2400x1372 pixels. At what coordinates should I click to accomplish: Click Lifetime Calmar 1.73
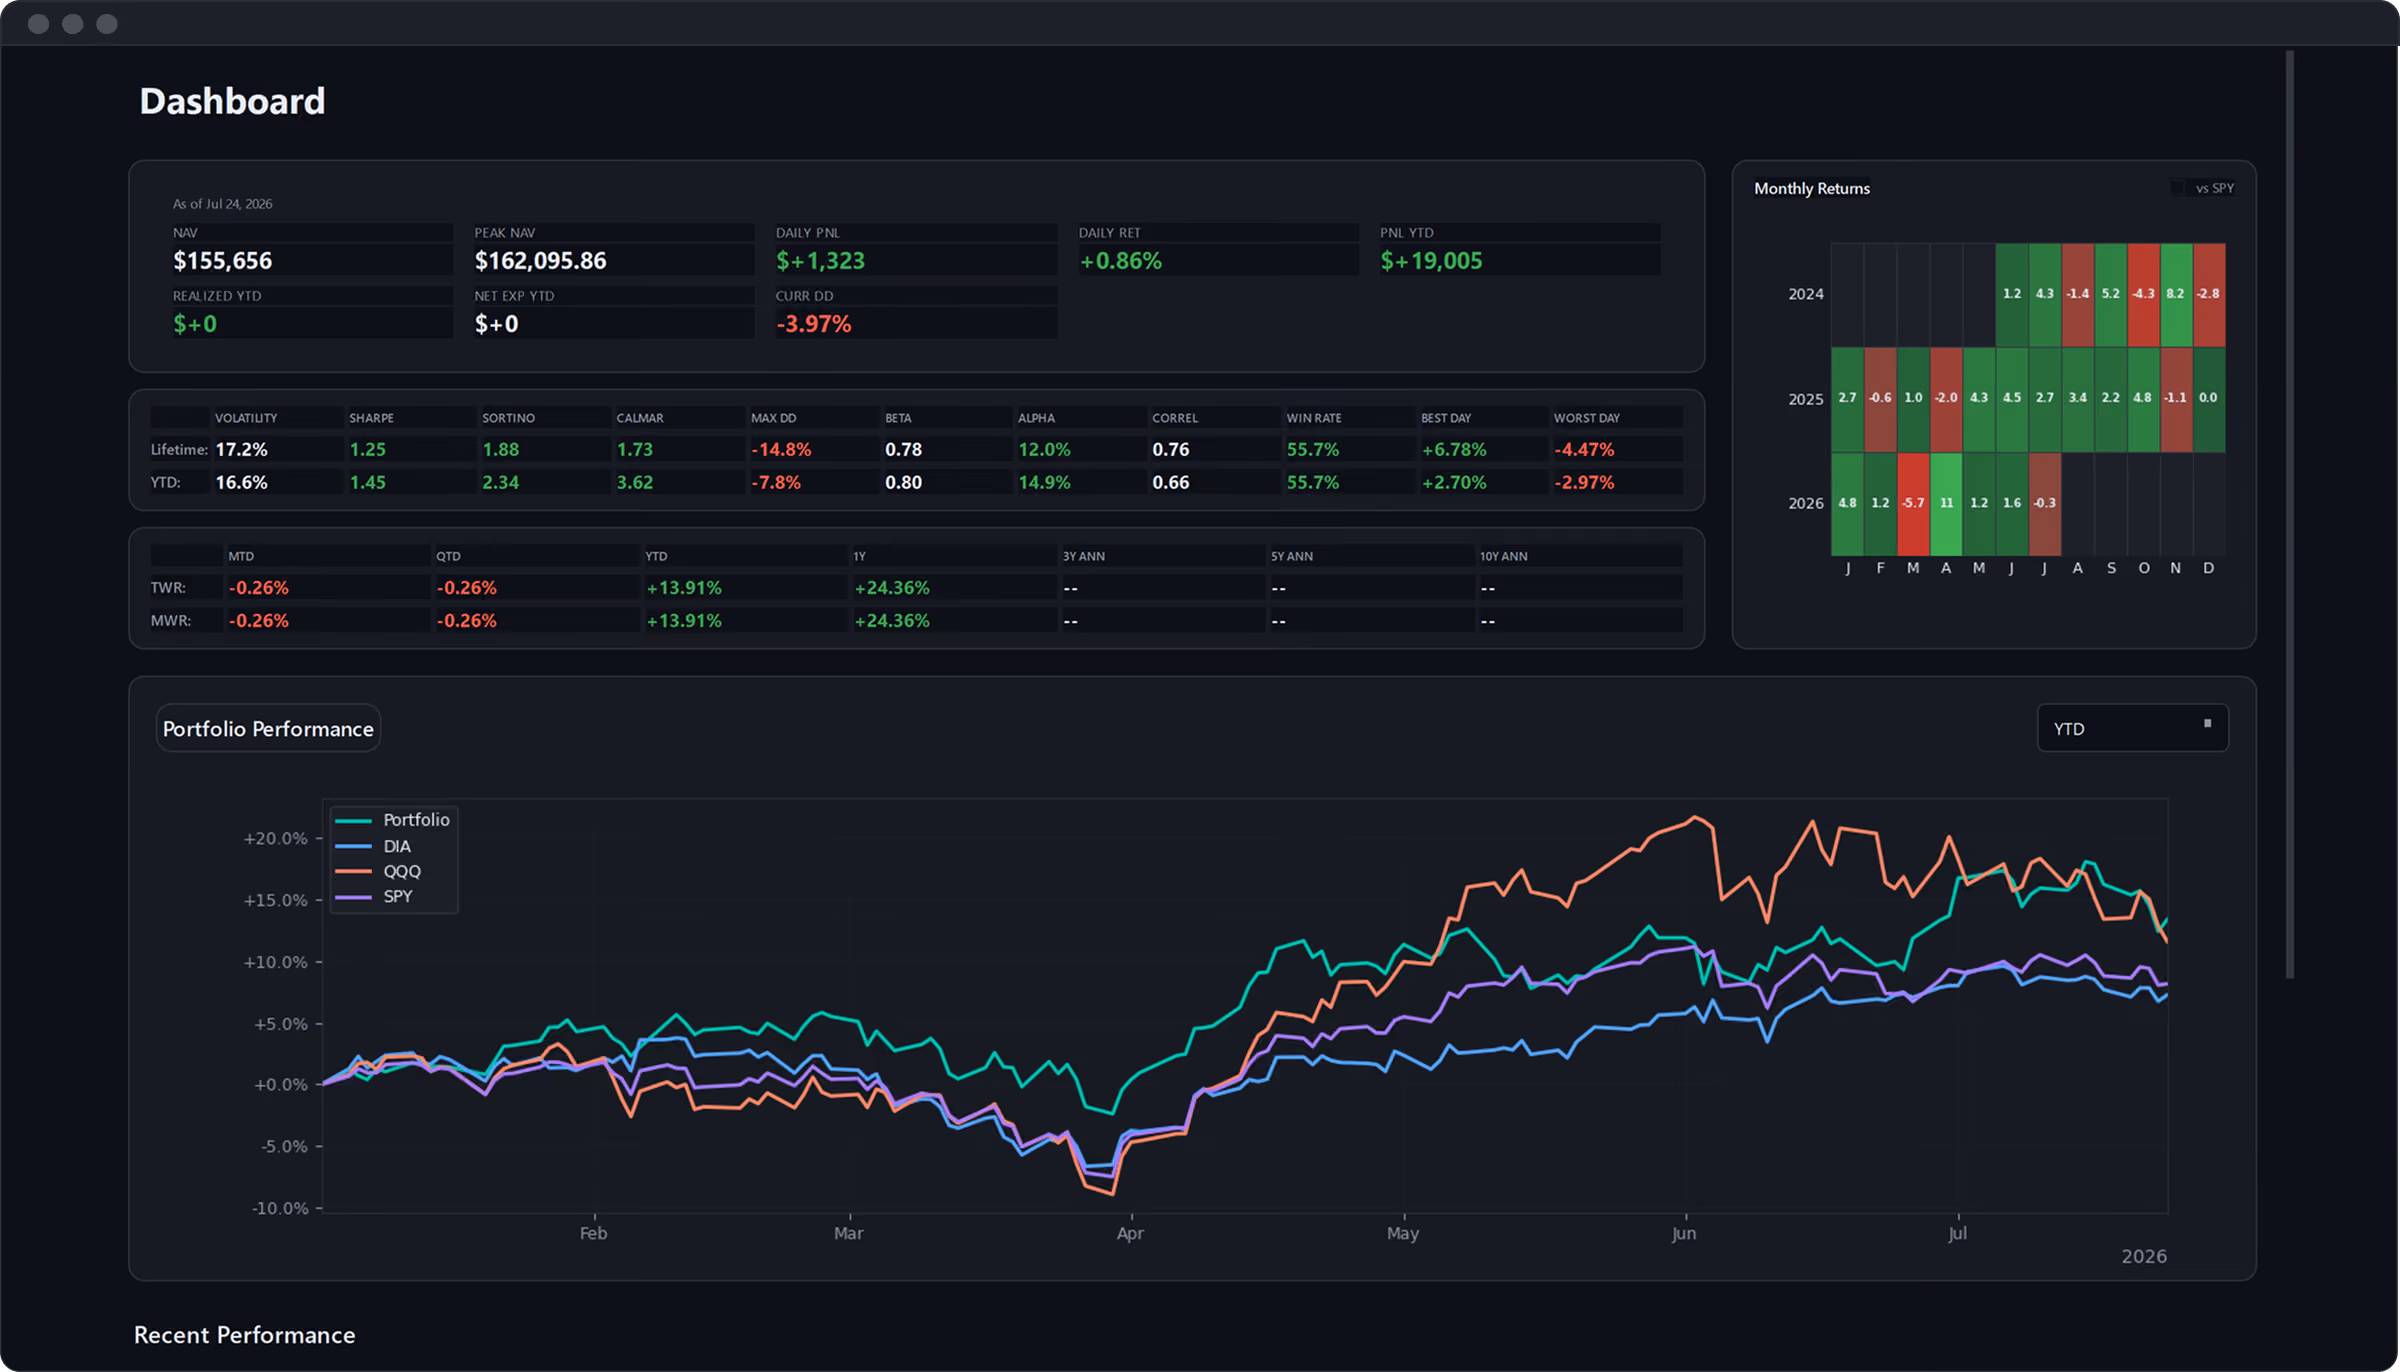point(634,450)
